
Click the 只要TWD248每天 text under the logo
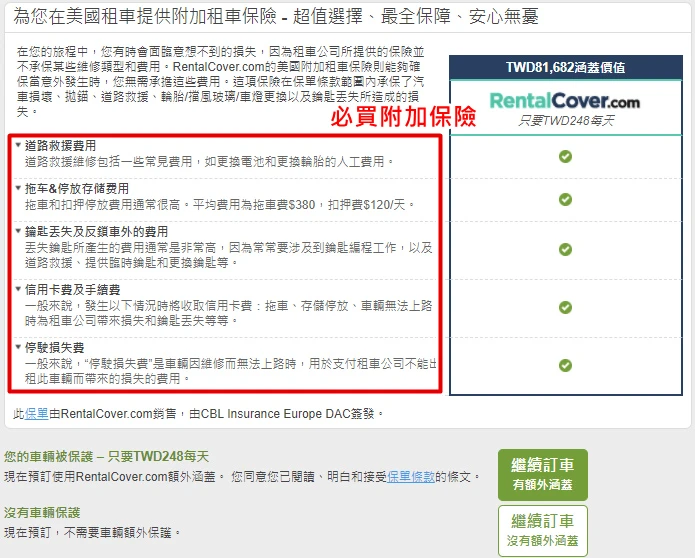[565, 120]
